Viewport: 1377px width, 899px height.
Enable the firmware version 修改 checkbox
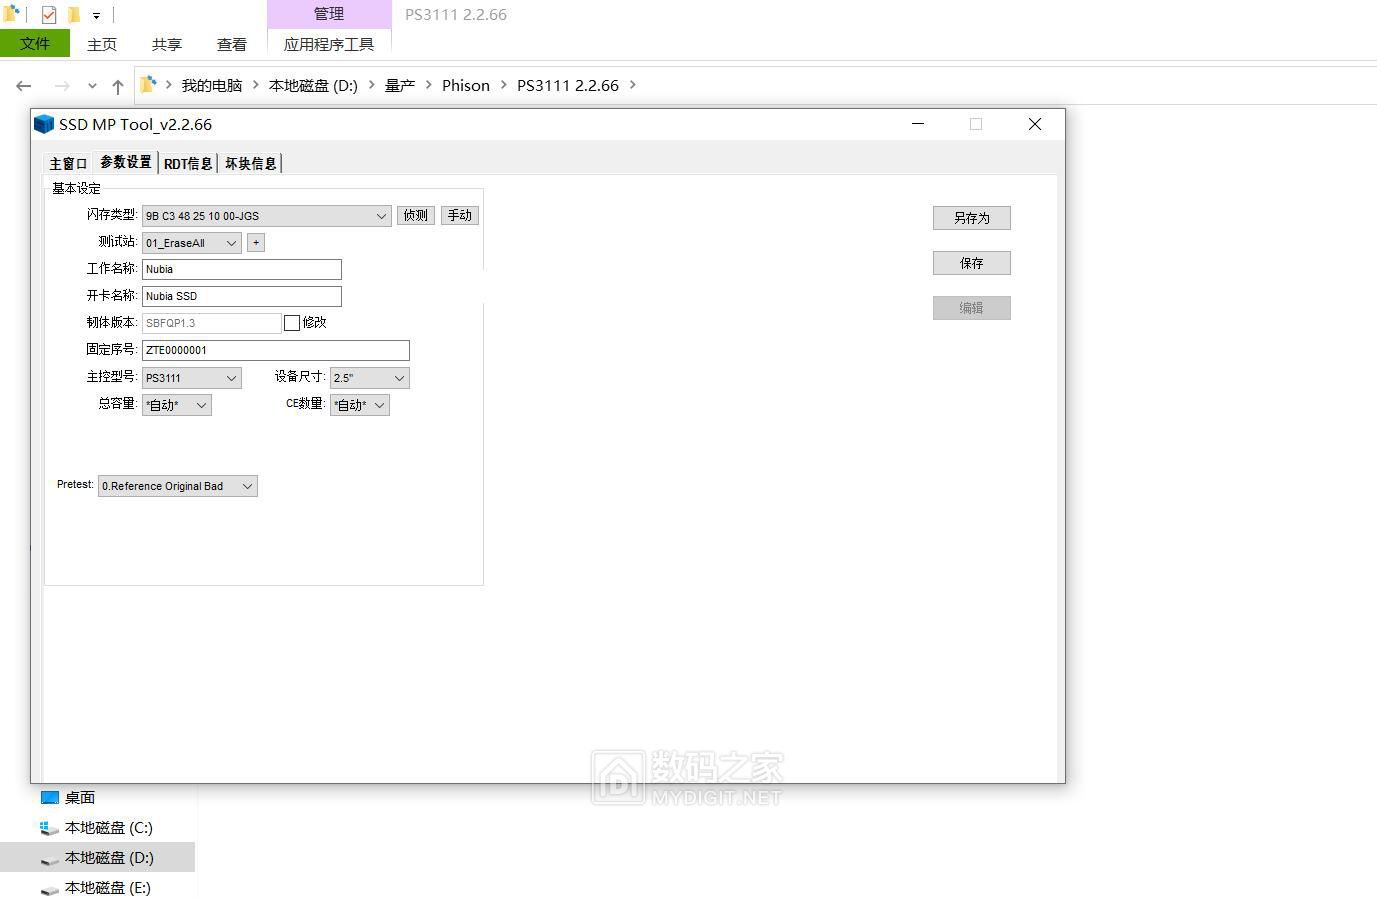point(292,323)
